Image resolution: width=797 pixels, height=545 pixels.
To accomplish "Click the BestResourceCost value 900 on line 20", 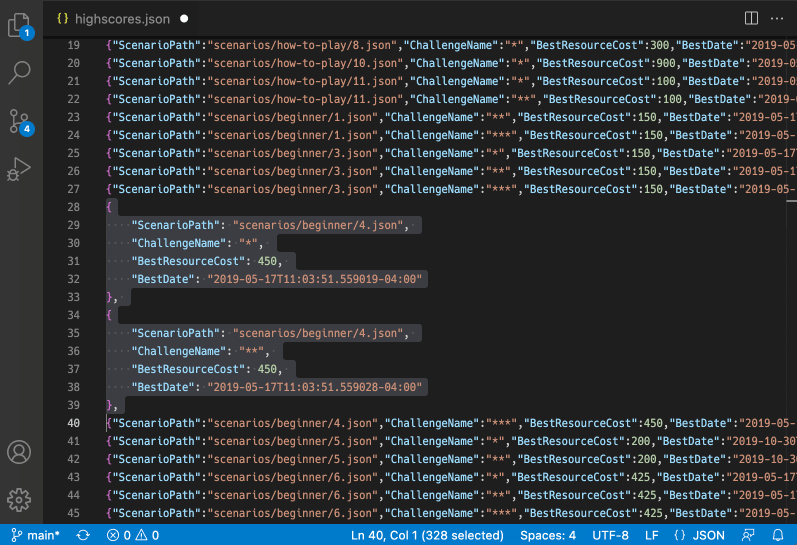I will coord(666,63).
